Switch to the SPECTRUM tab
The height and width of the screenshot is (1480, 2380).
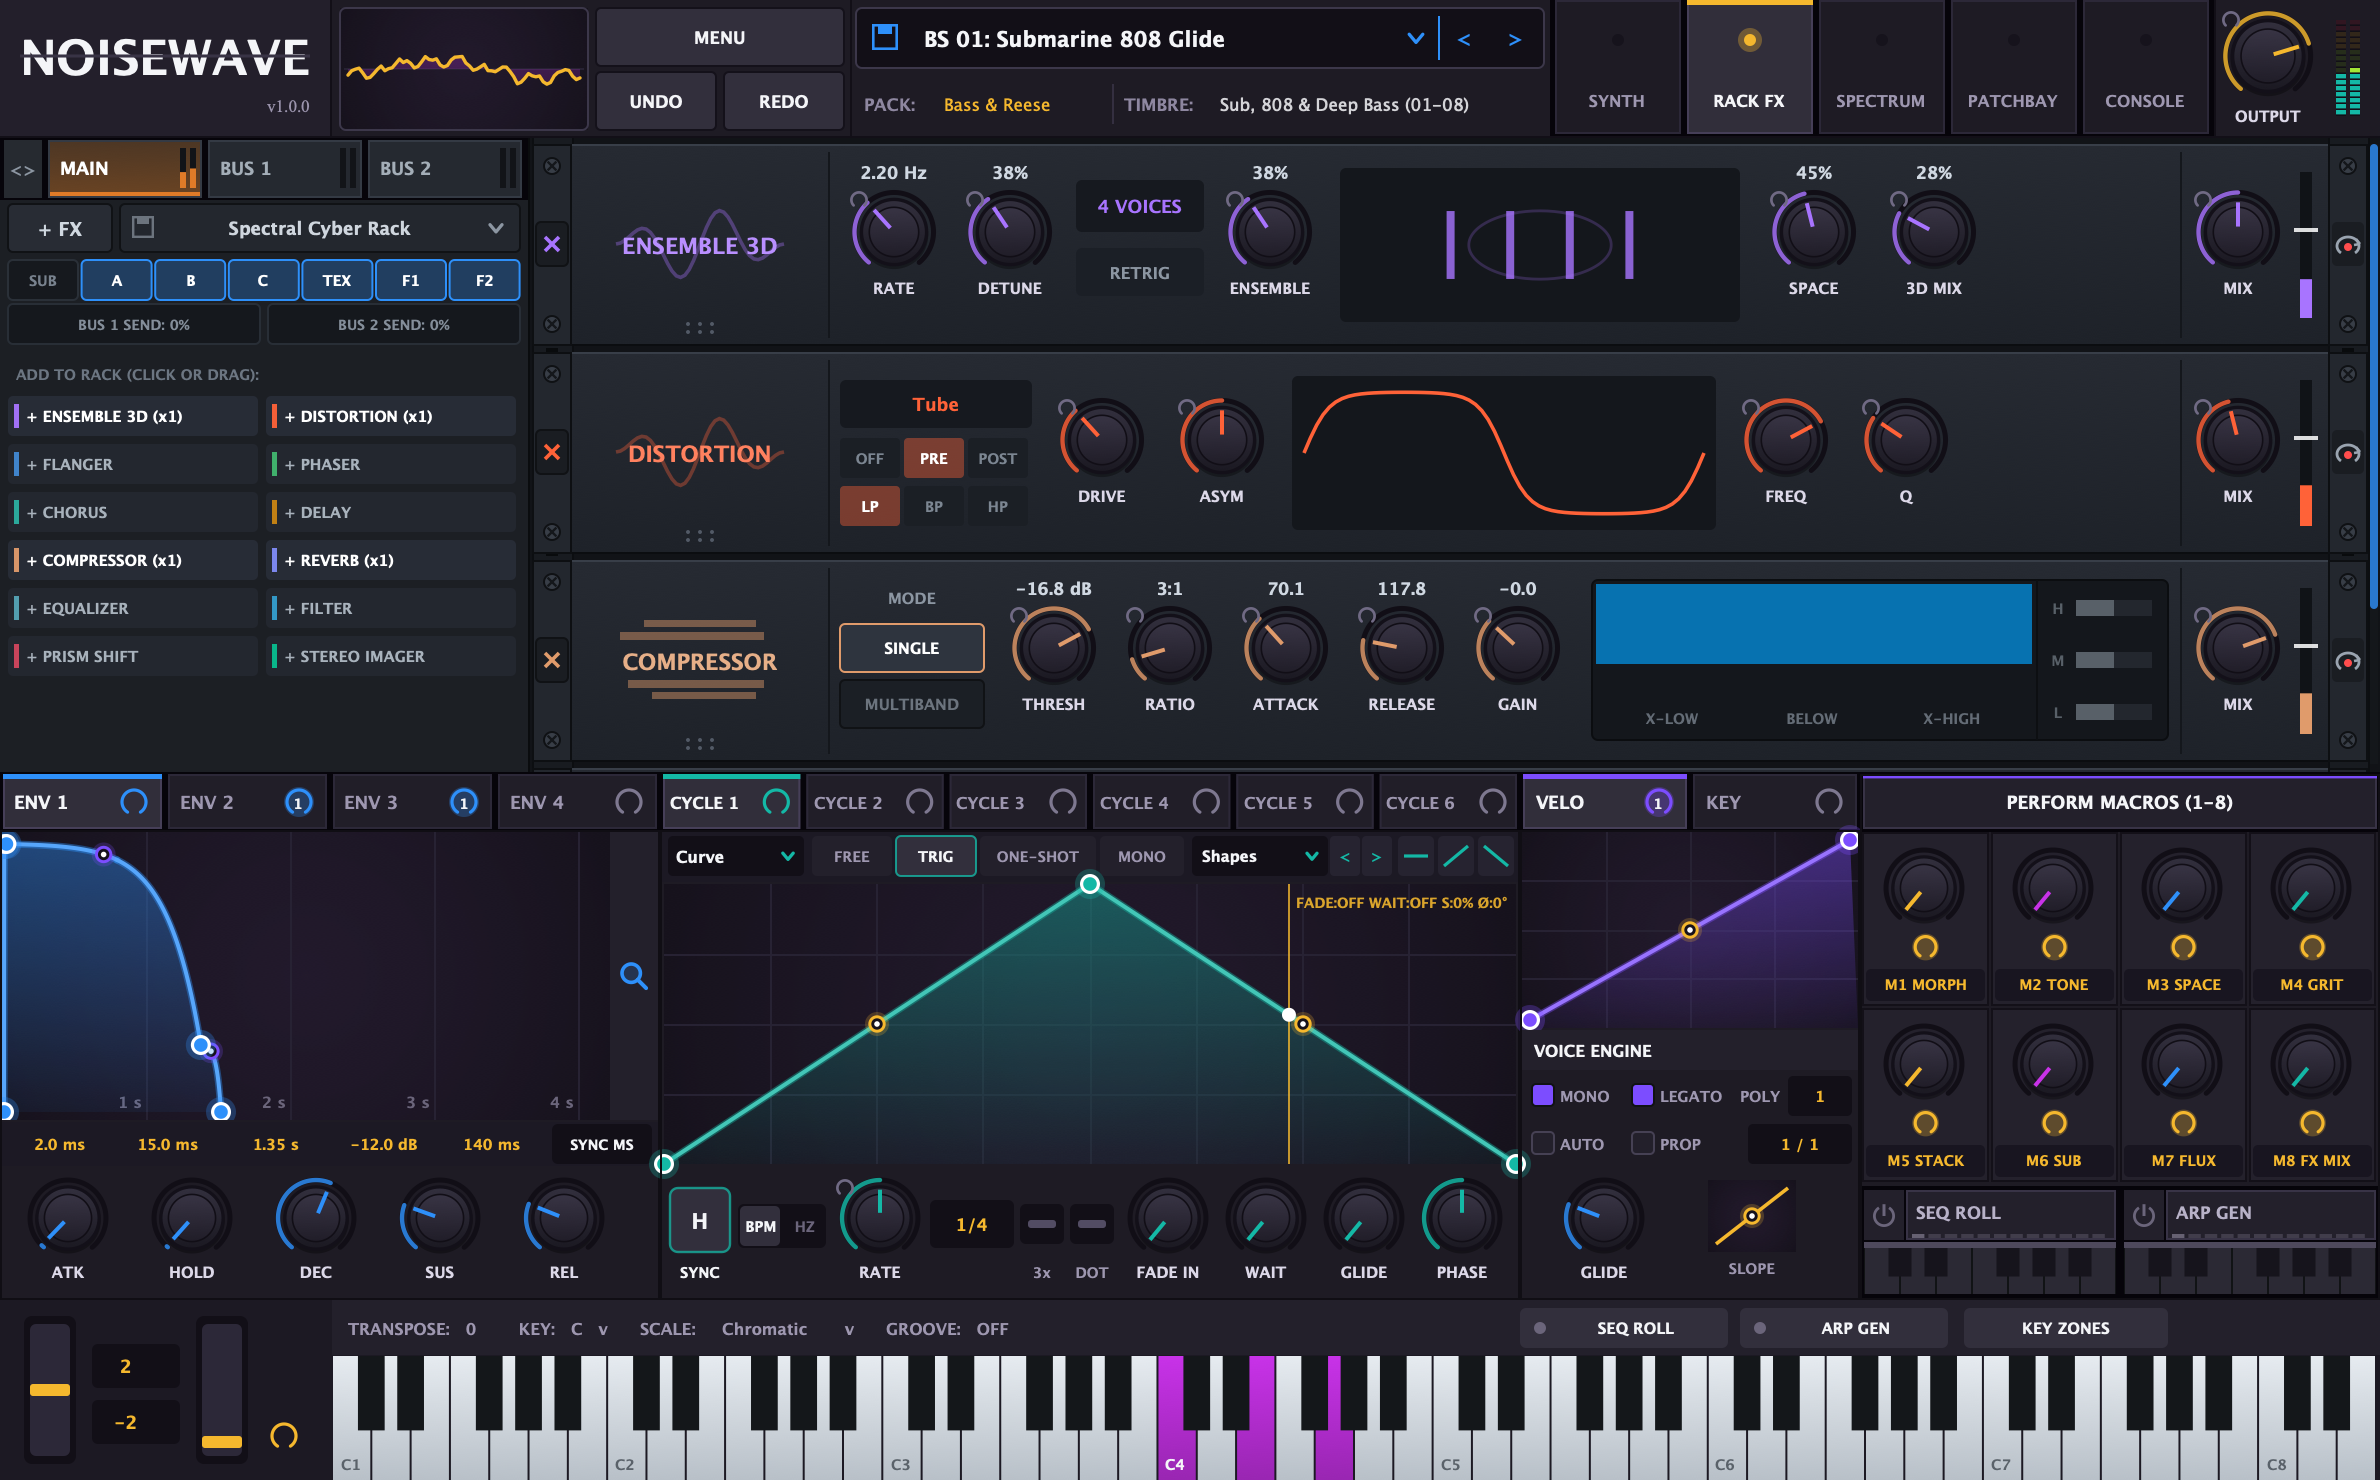coord(1880,68)
